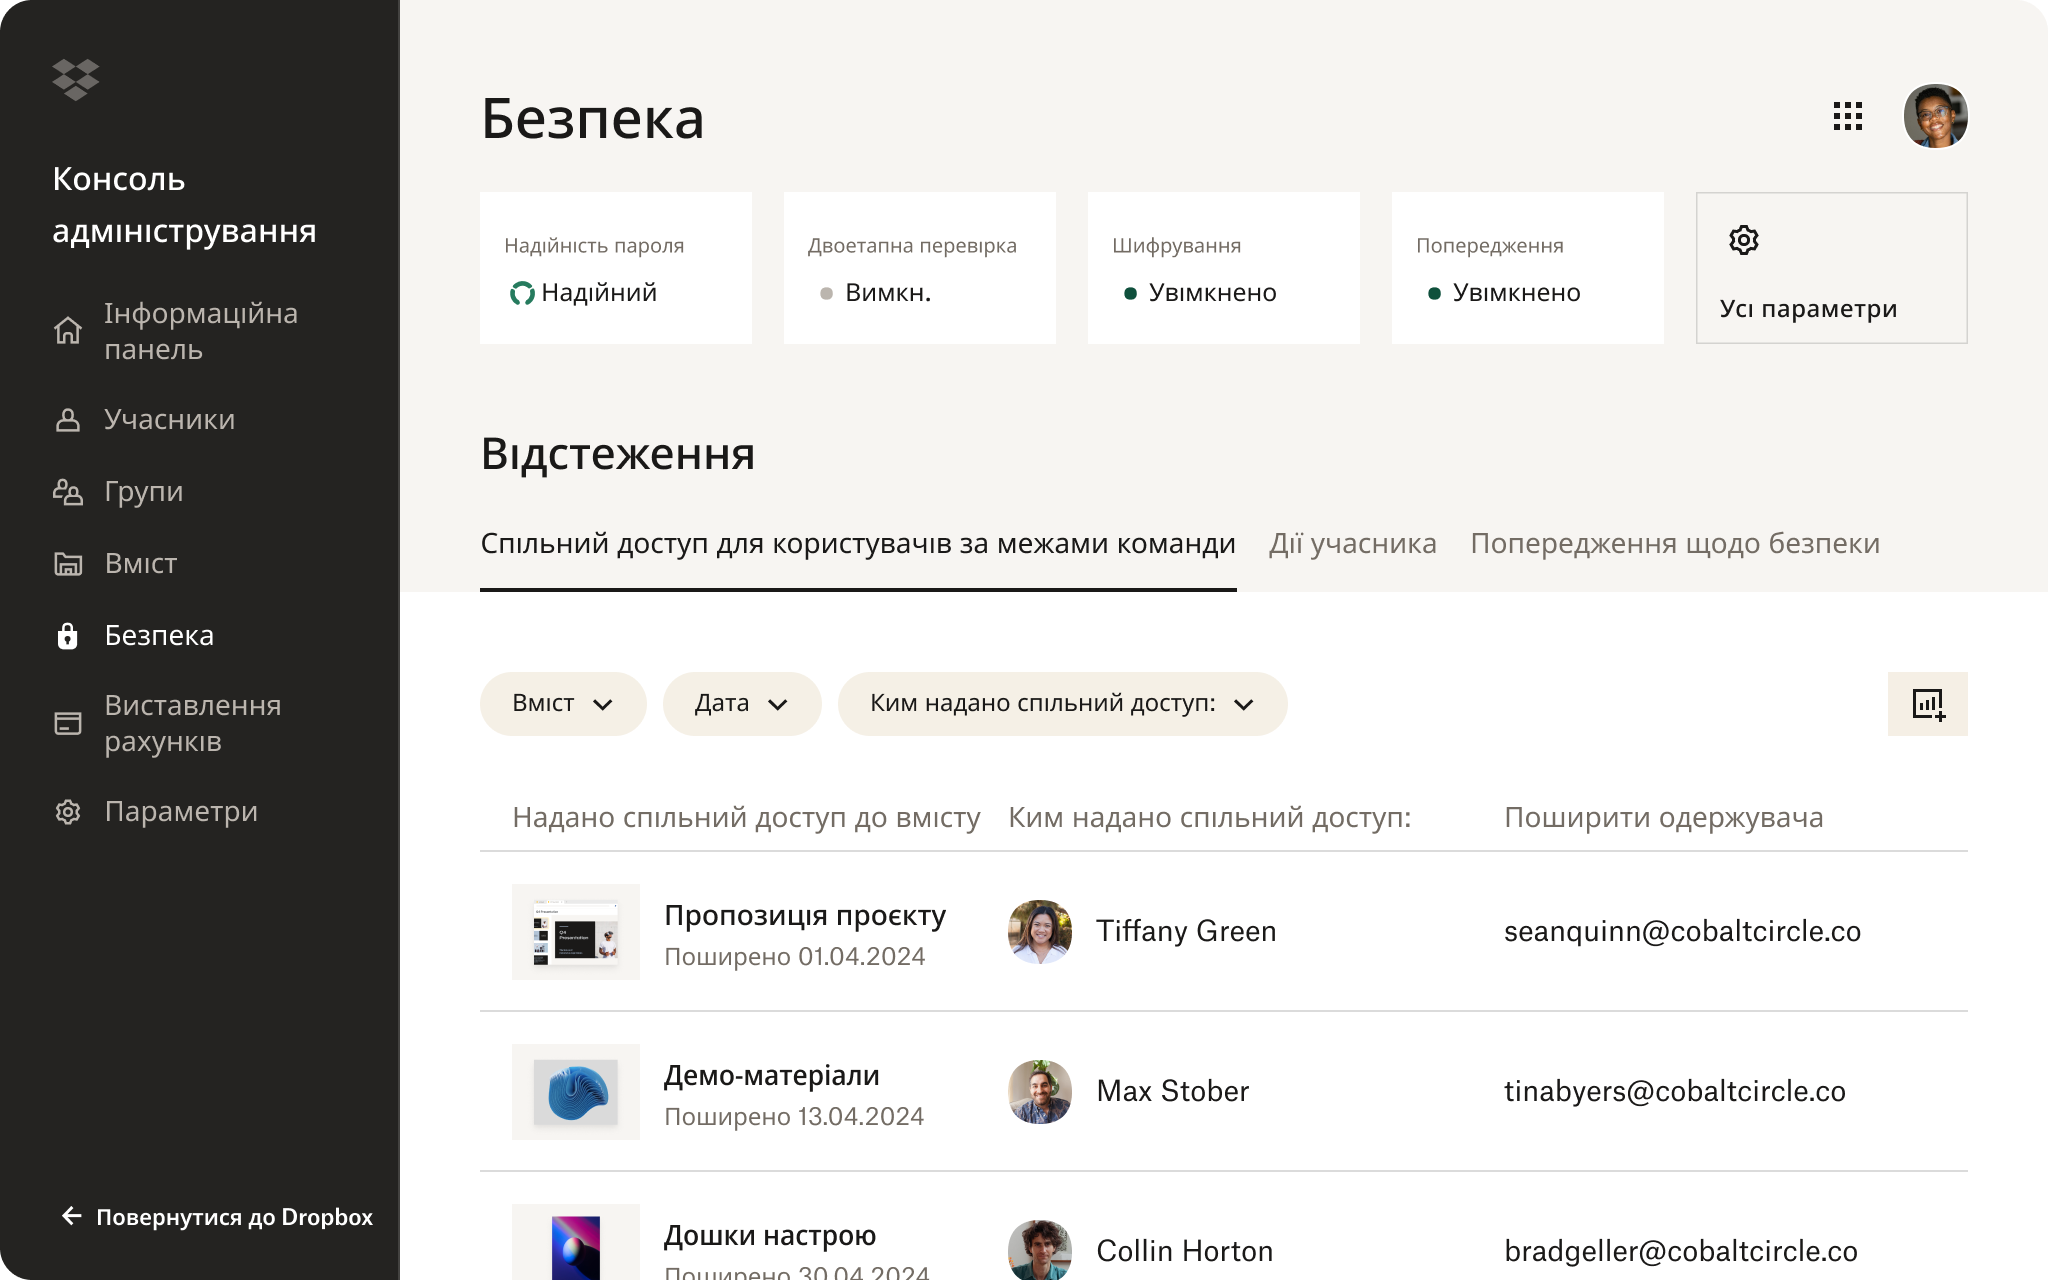Open the user profile avatar
2048x1280 pixels.
1935,116
